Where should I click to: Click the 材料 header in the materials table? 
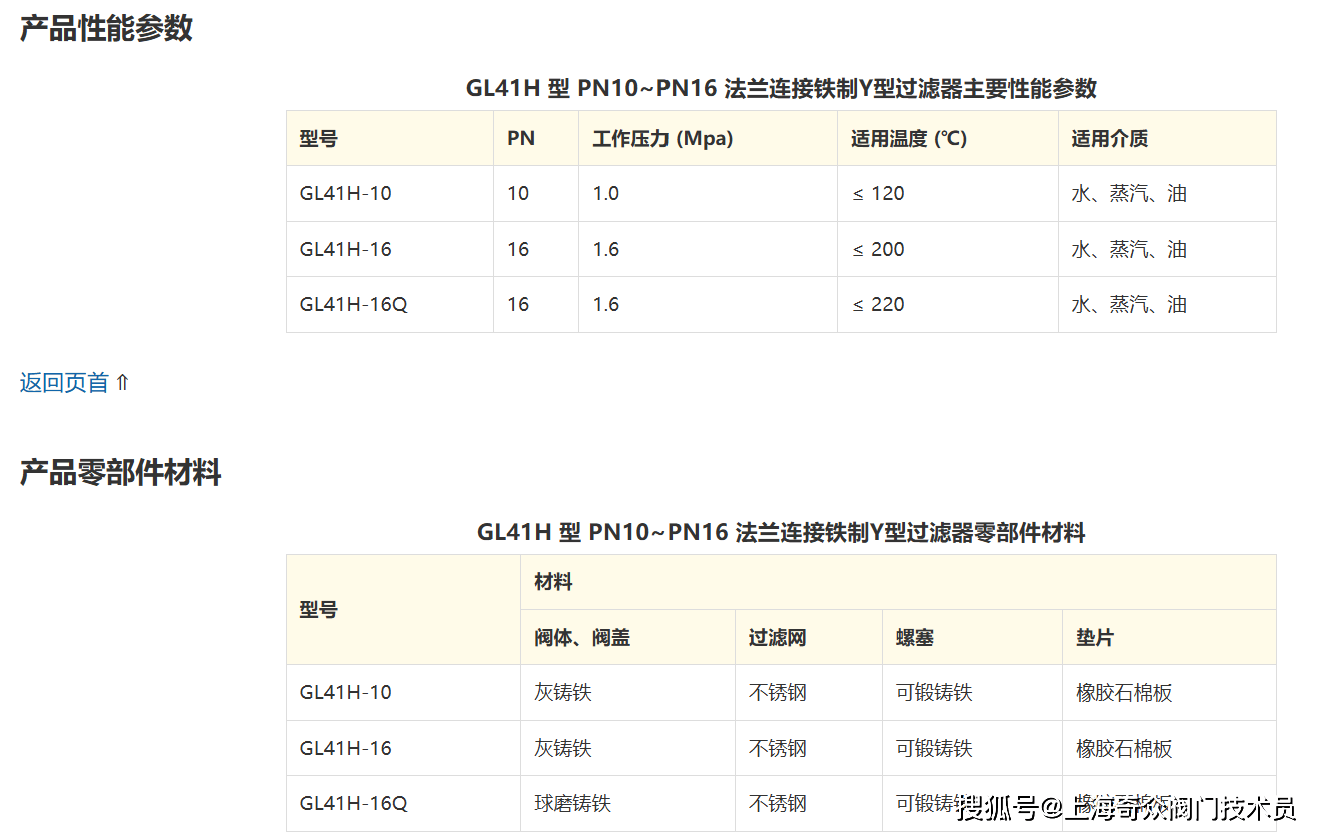(554, 582)
